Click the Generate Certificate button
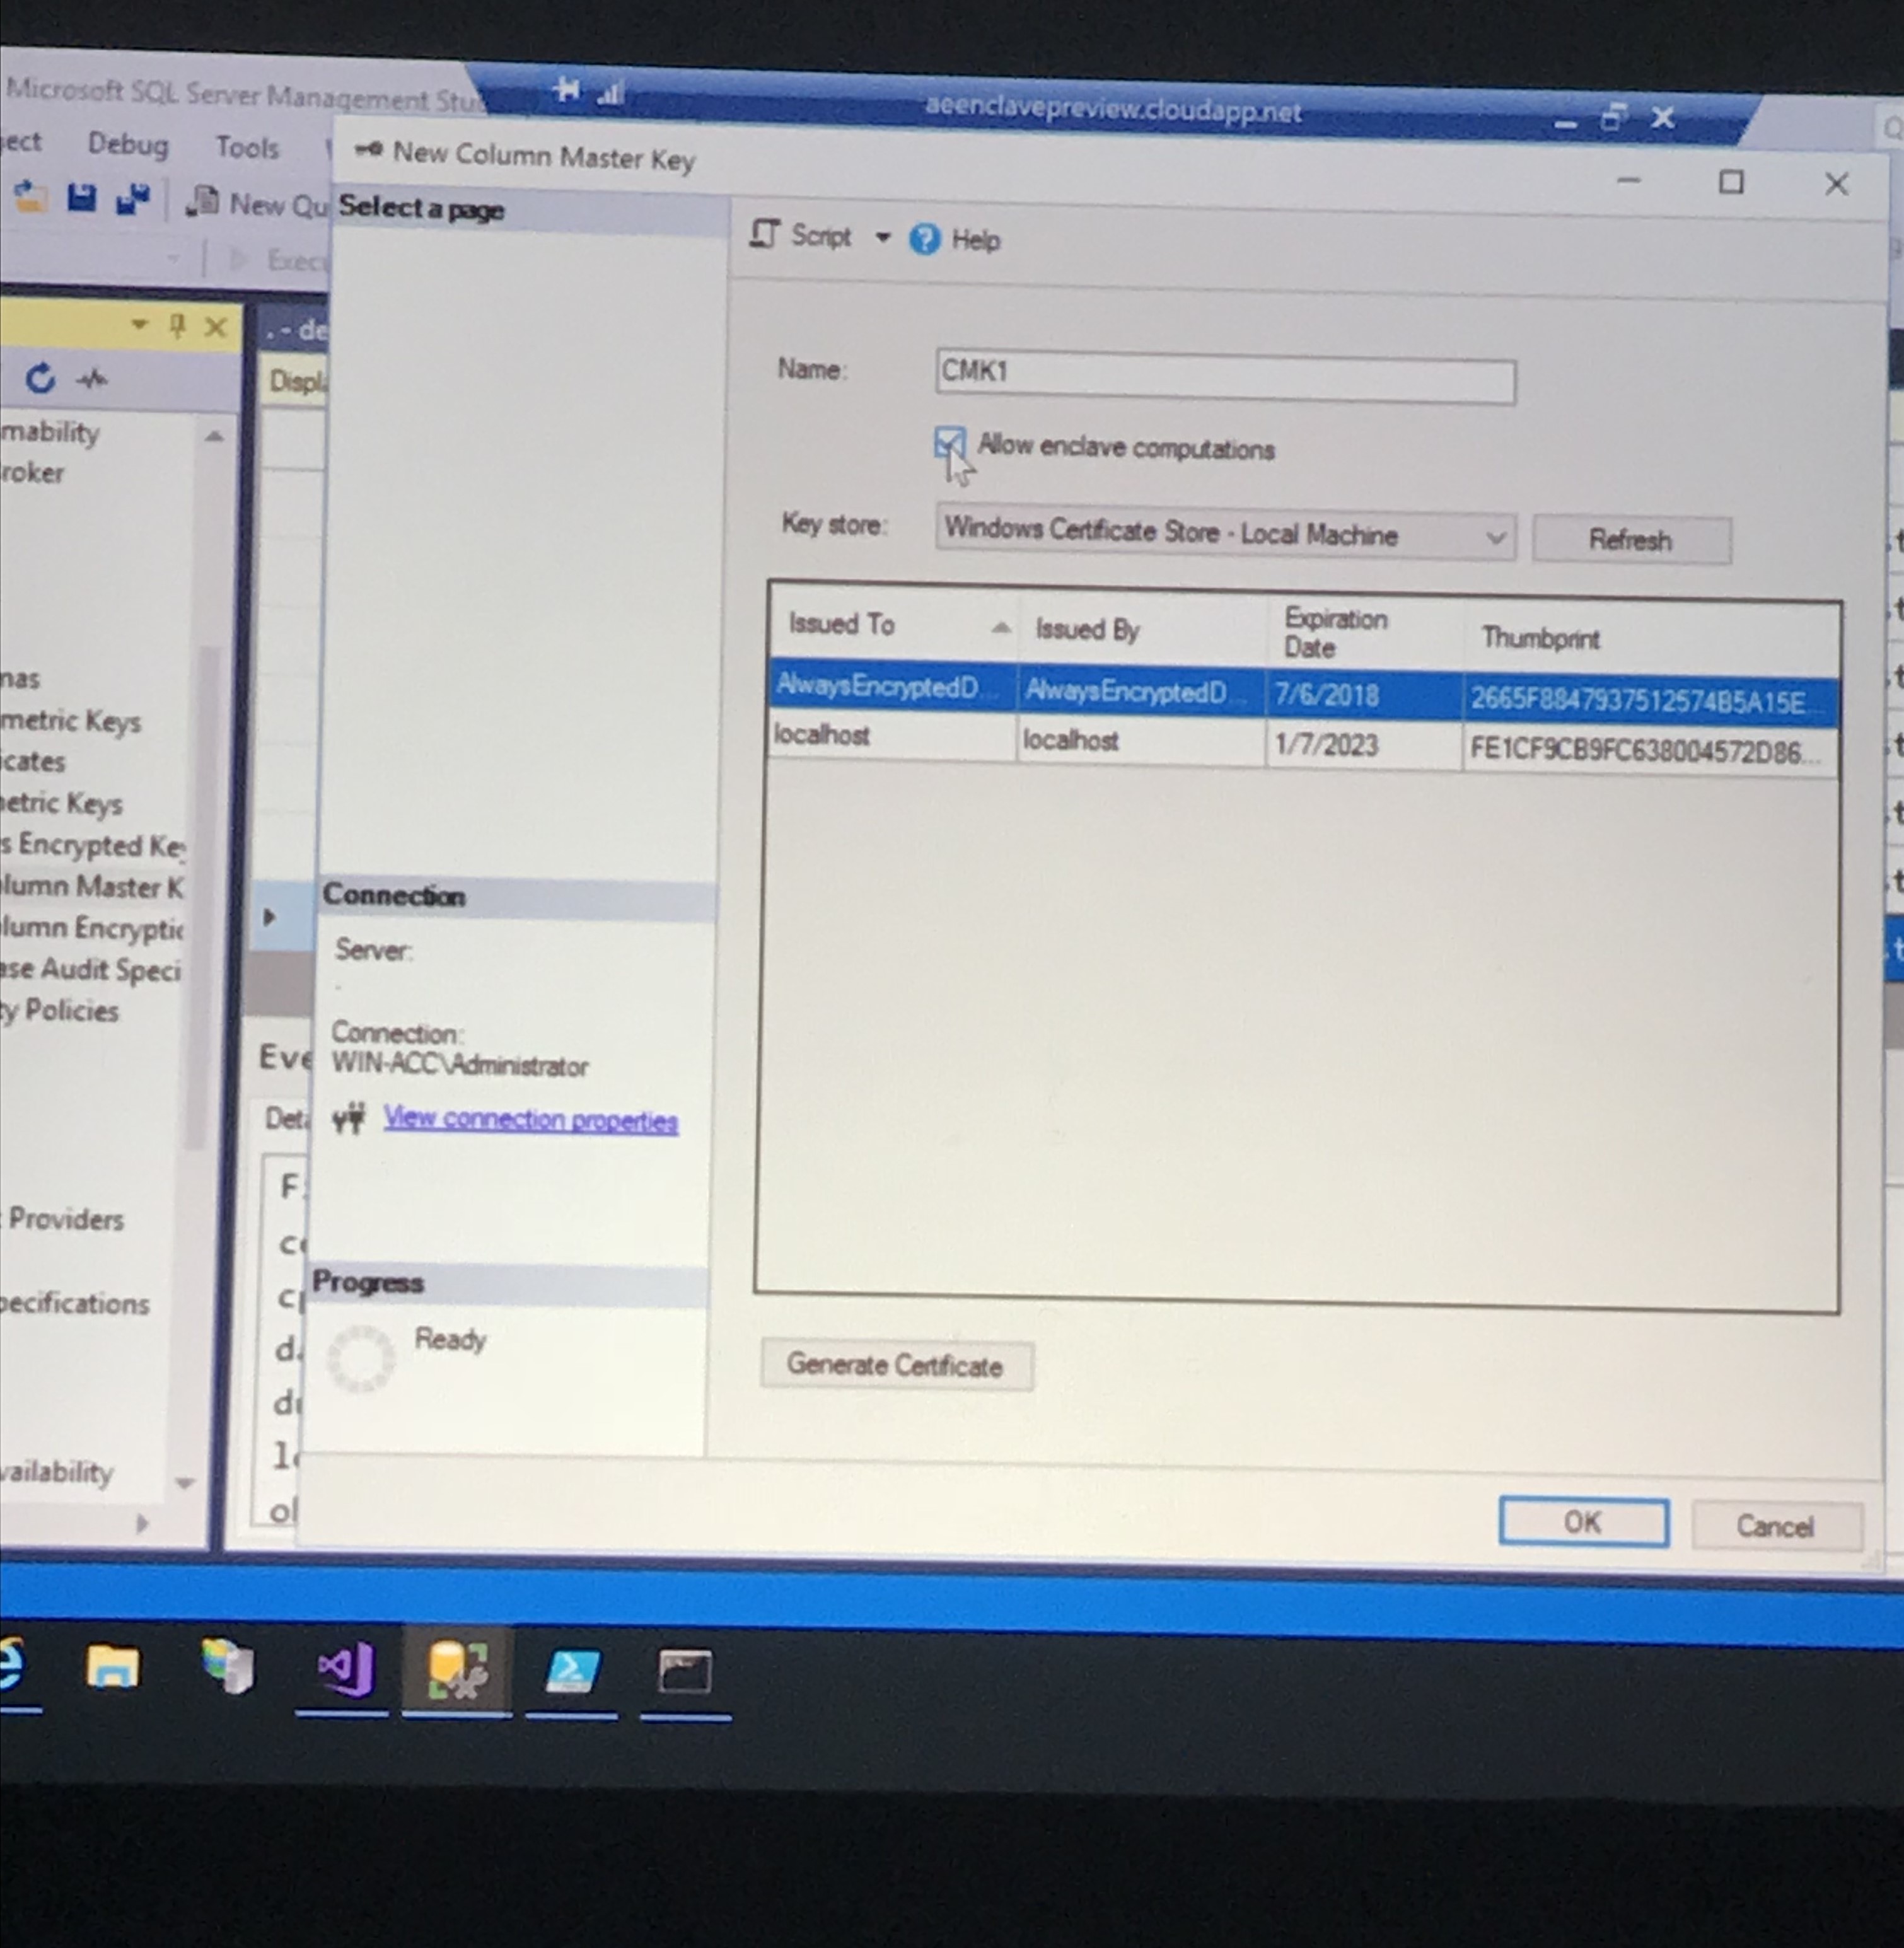The width and height of the screenshot is (1904, 1948). tap(895, 1365)
